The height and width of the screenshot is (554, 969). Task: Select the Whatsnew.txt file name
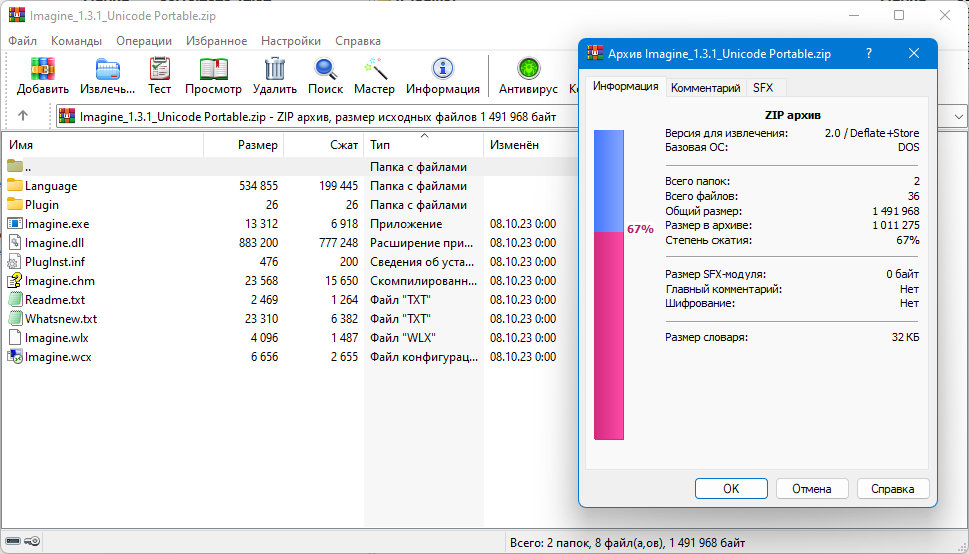click(x=61, y=319)
